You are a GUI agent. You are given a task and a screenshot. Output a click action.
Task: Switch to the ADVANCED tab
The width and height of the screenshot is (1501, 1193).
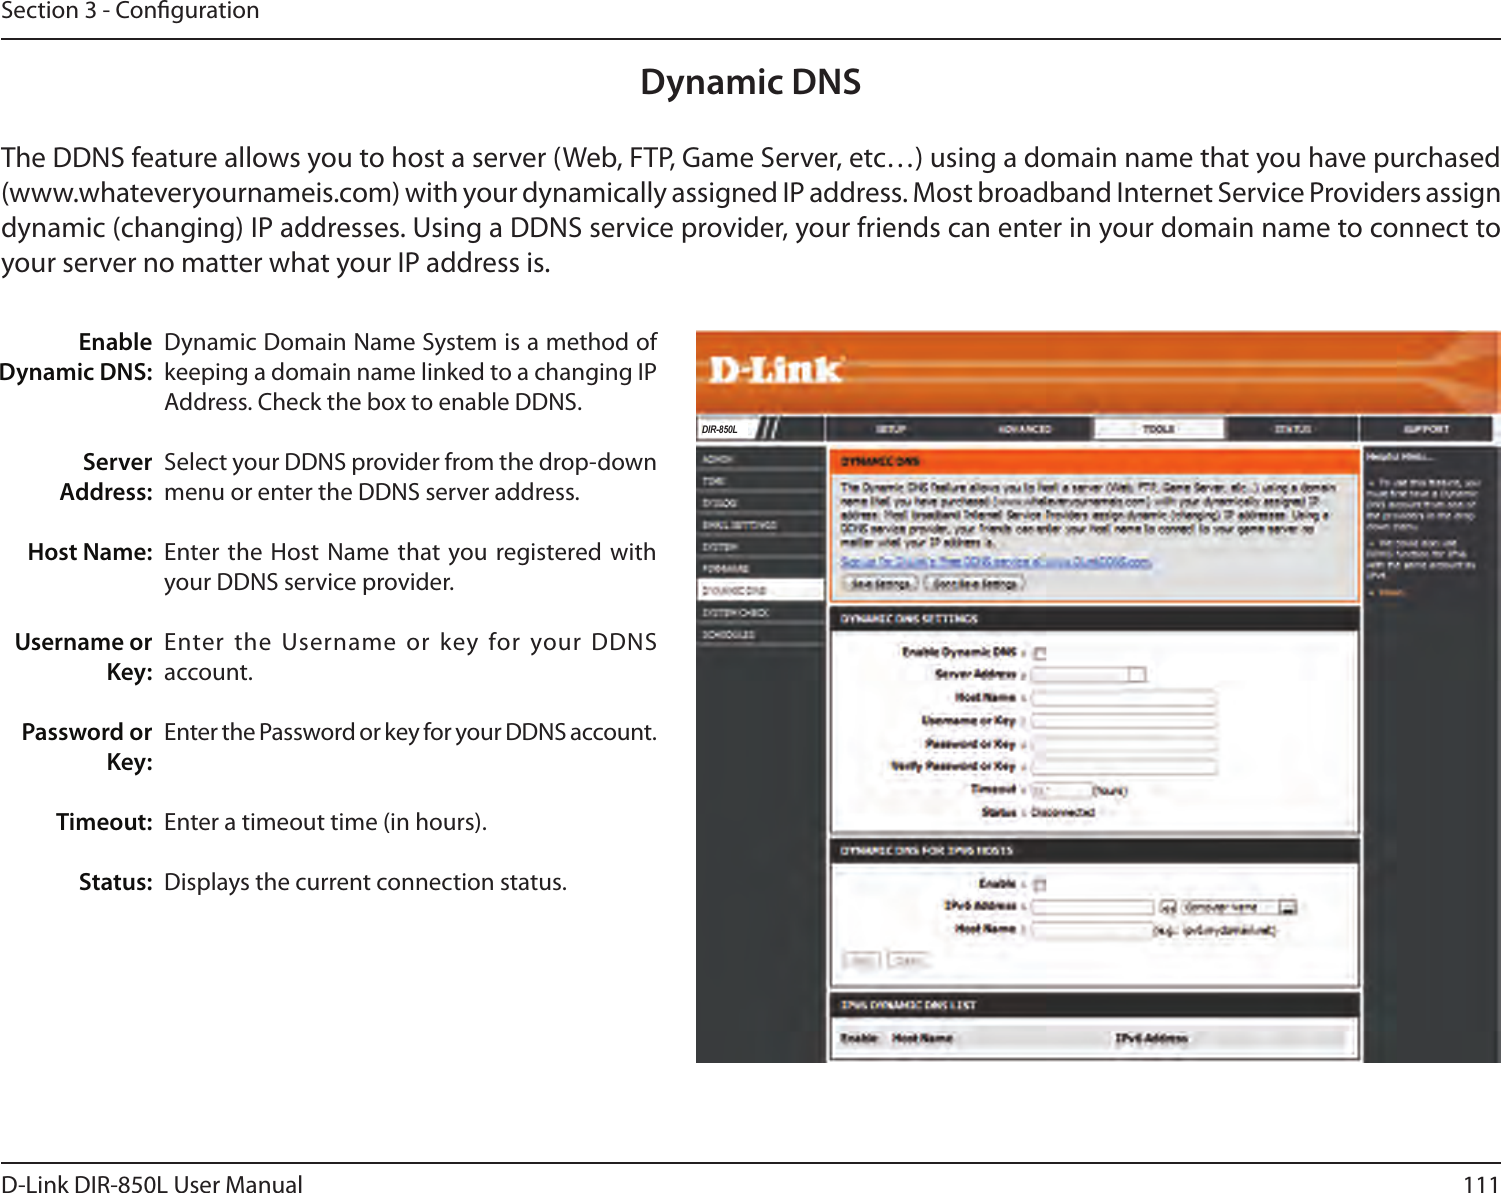pyautogui.click(x=1024, y=429)
